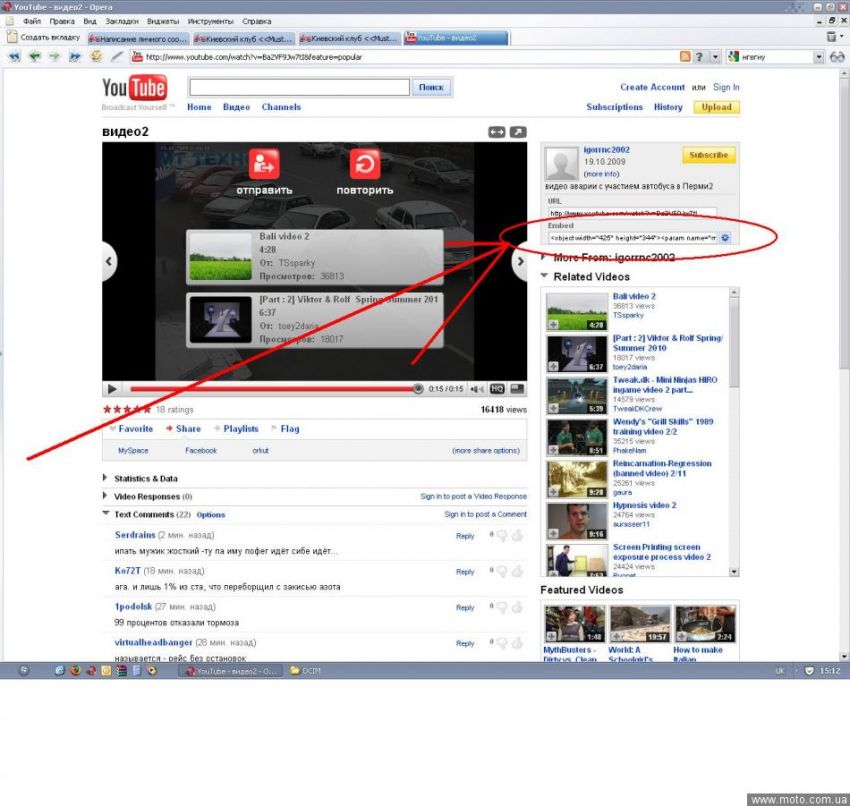850x806 pixels.
Task: Play the video with the play button
Action: tap(112, 389)
